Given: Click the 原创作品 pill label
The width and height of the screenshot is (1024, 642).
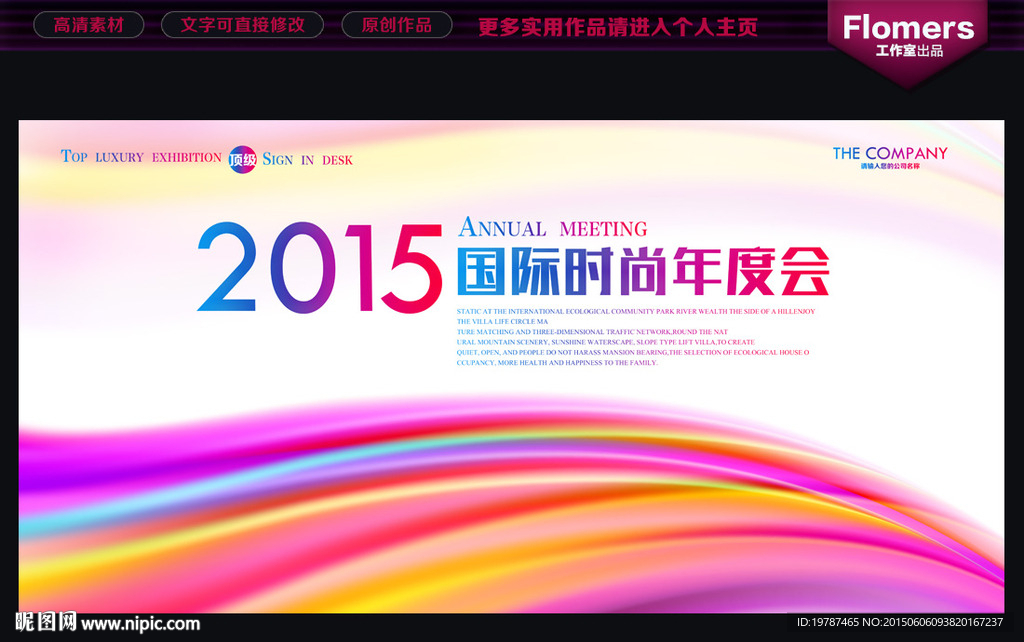Looking at the screenshot, I should coord(396,25).
